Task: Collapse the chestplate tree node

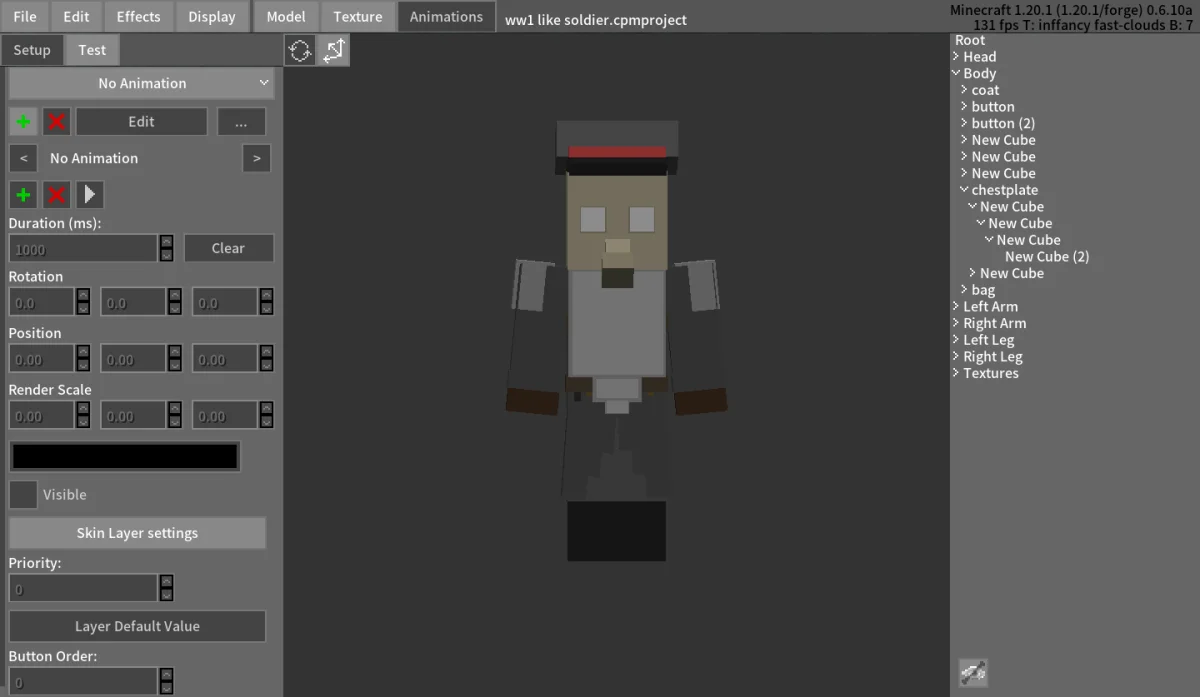Action: point(964,190)
